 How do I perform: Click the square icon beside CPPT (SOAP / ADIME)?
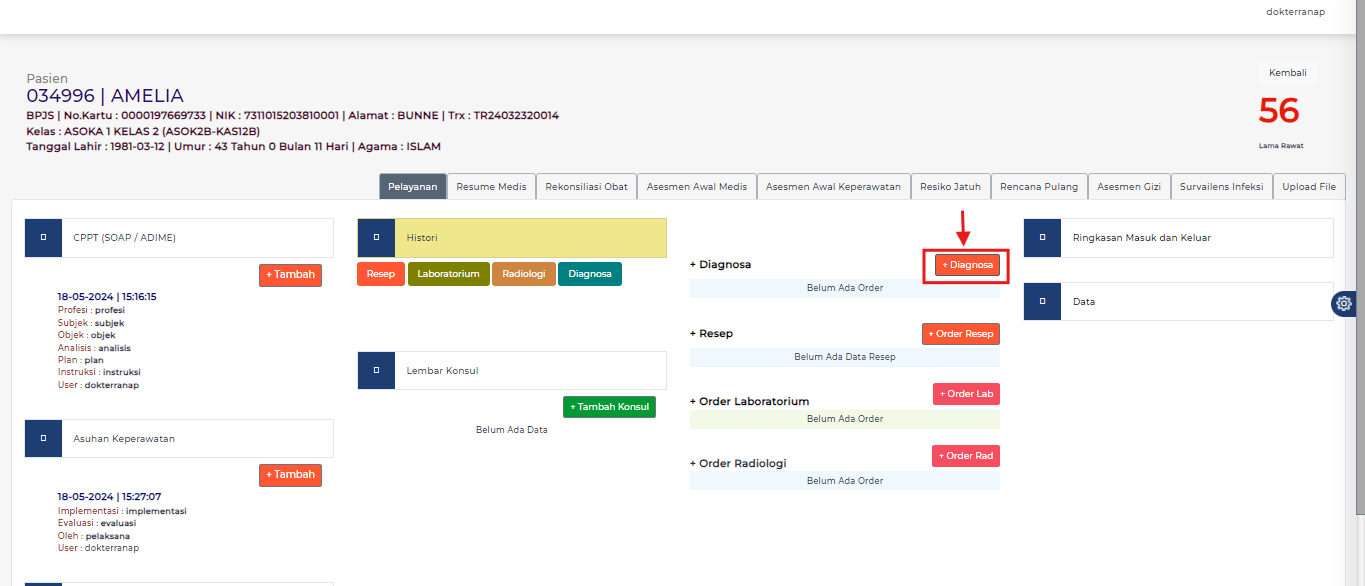pyautogui.click(x=43, y=238)
